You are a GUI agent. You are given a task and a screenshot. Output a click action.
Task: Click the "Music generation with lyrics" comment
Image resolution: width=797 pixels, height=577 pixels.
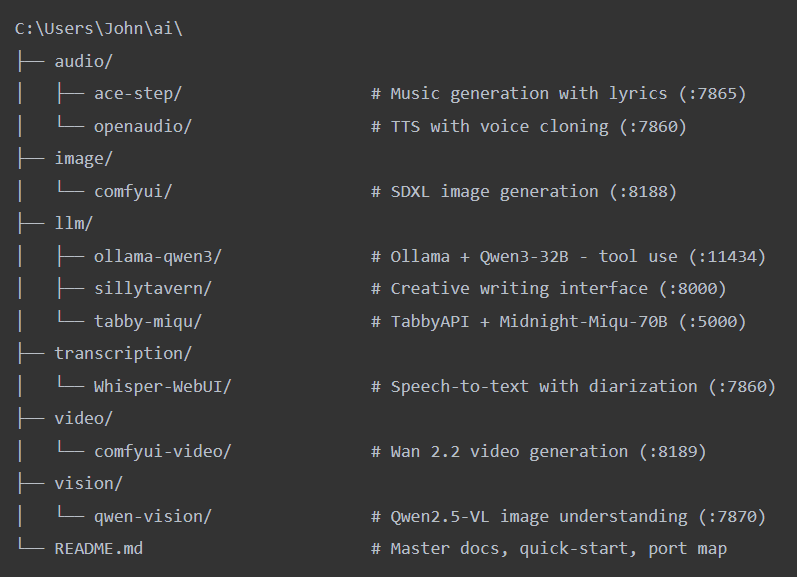tap(528, 94)
